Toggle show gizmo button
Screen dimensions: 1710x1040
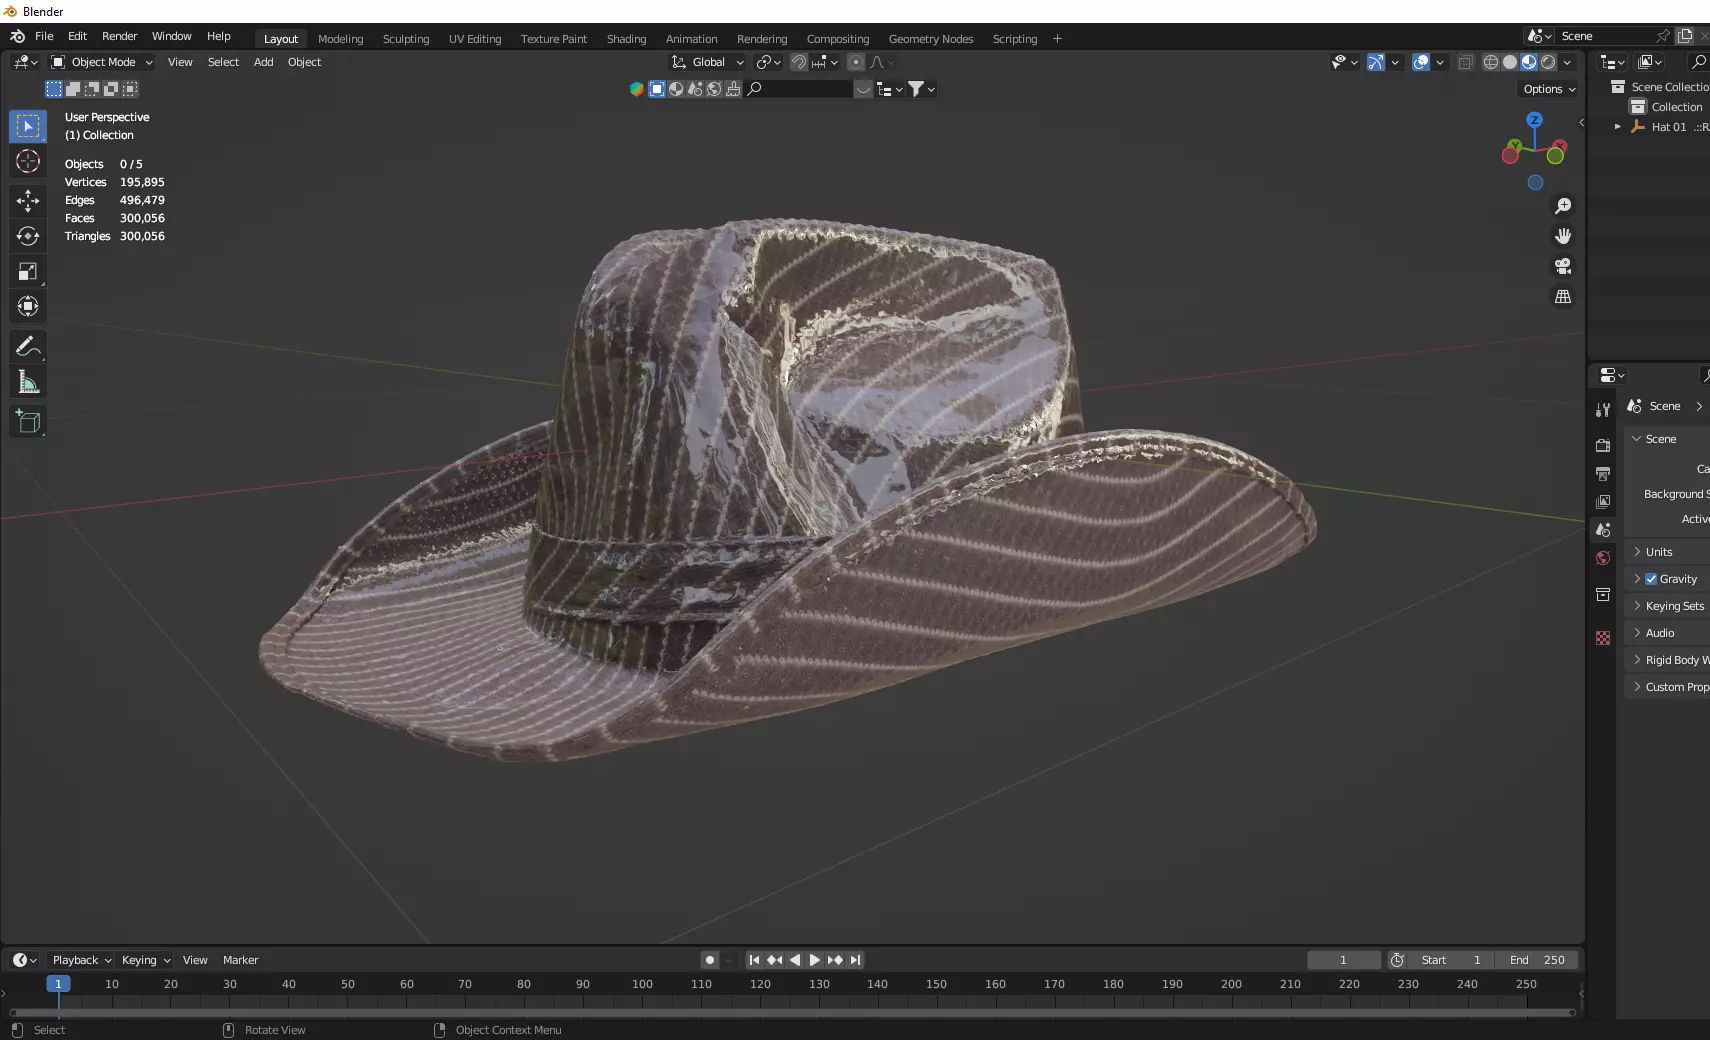point(1376,62)
